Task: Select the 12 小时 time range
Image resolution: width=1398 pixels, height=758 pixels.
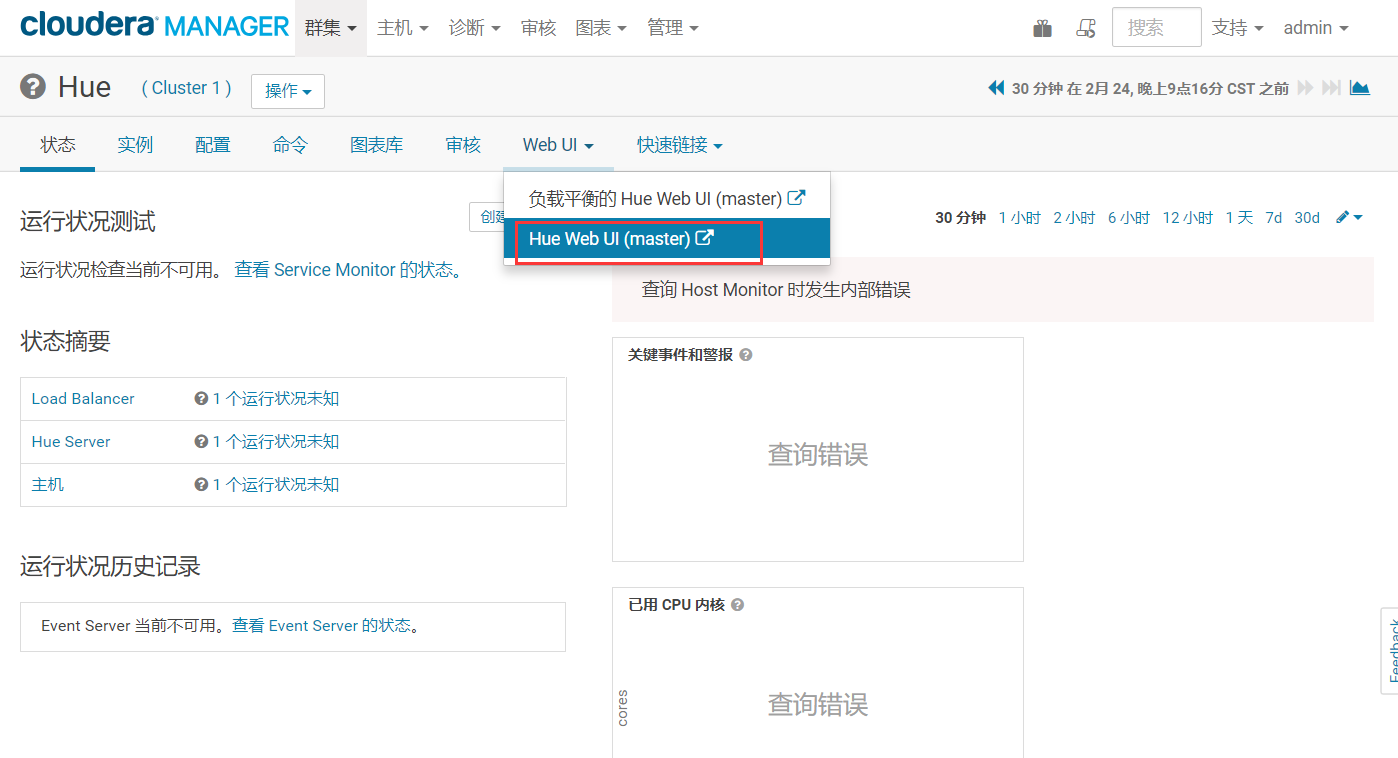Action: pos(1187,217)
